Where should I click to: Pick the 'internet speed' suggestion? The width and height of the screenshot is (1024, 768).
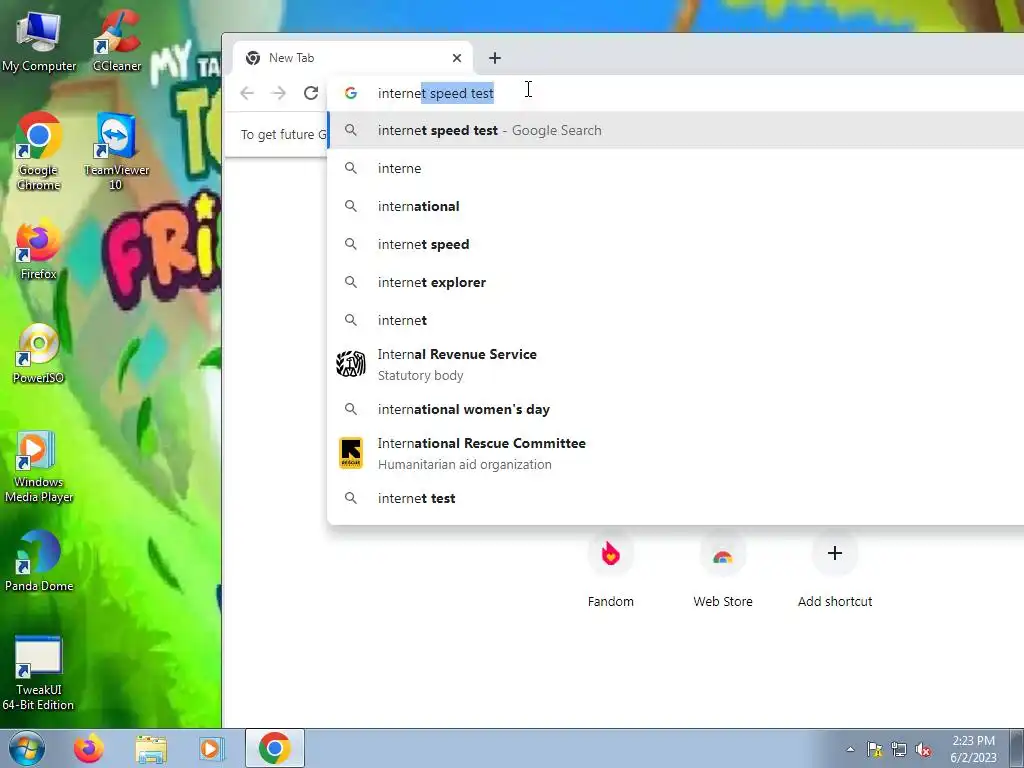click(675, 244)
